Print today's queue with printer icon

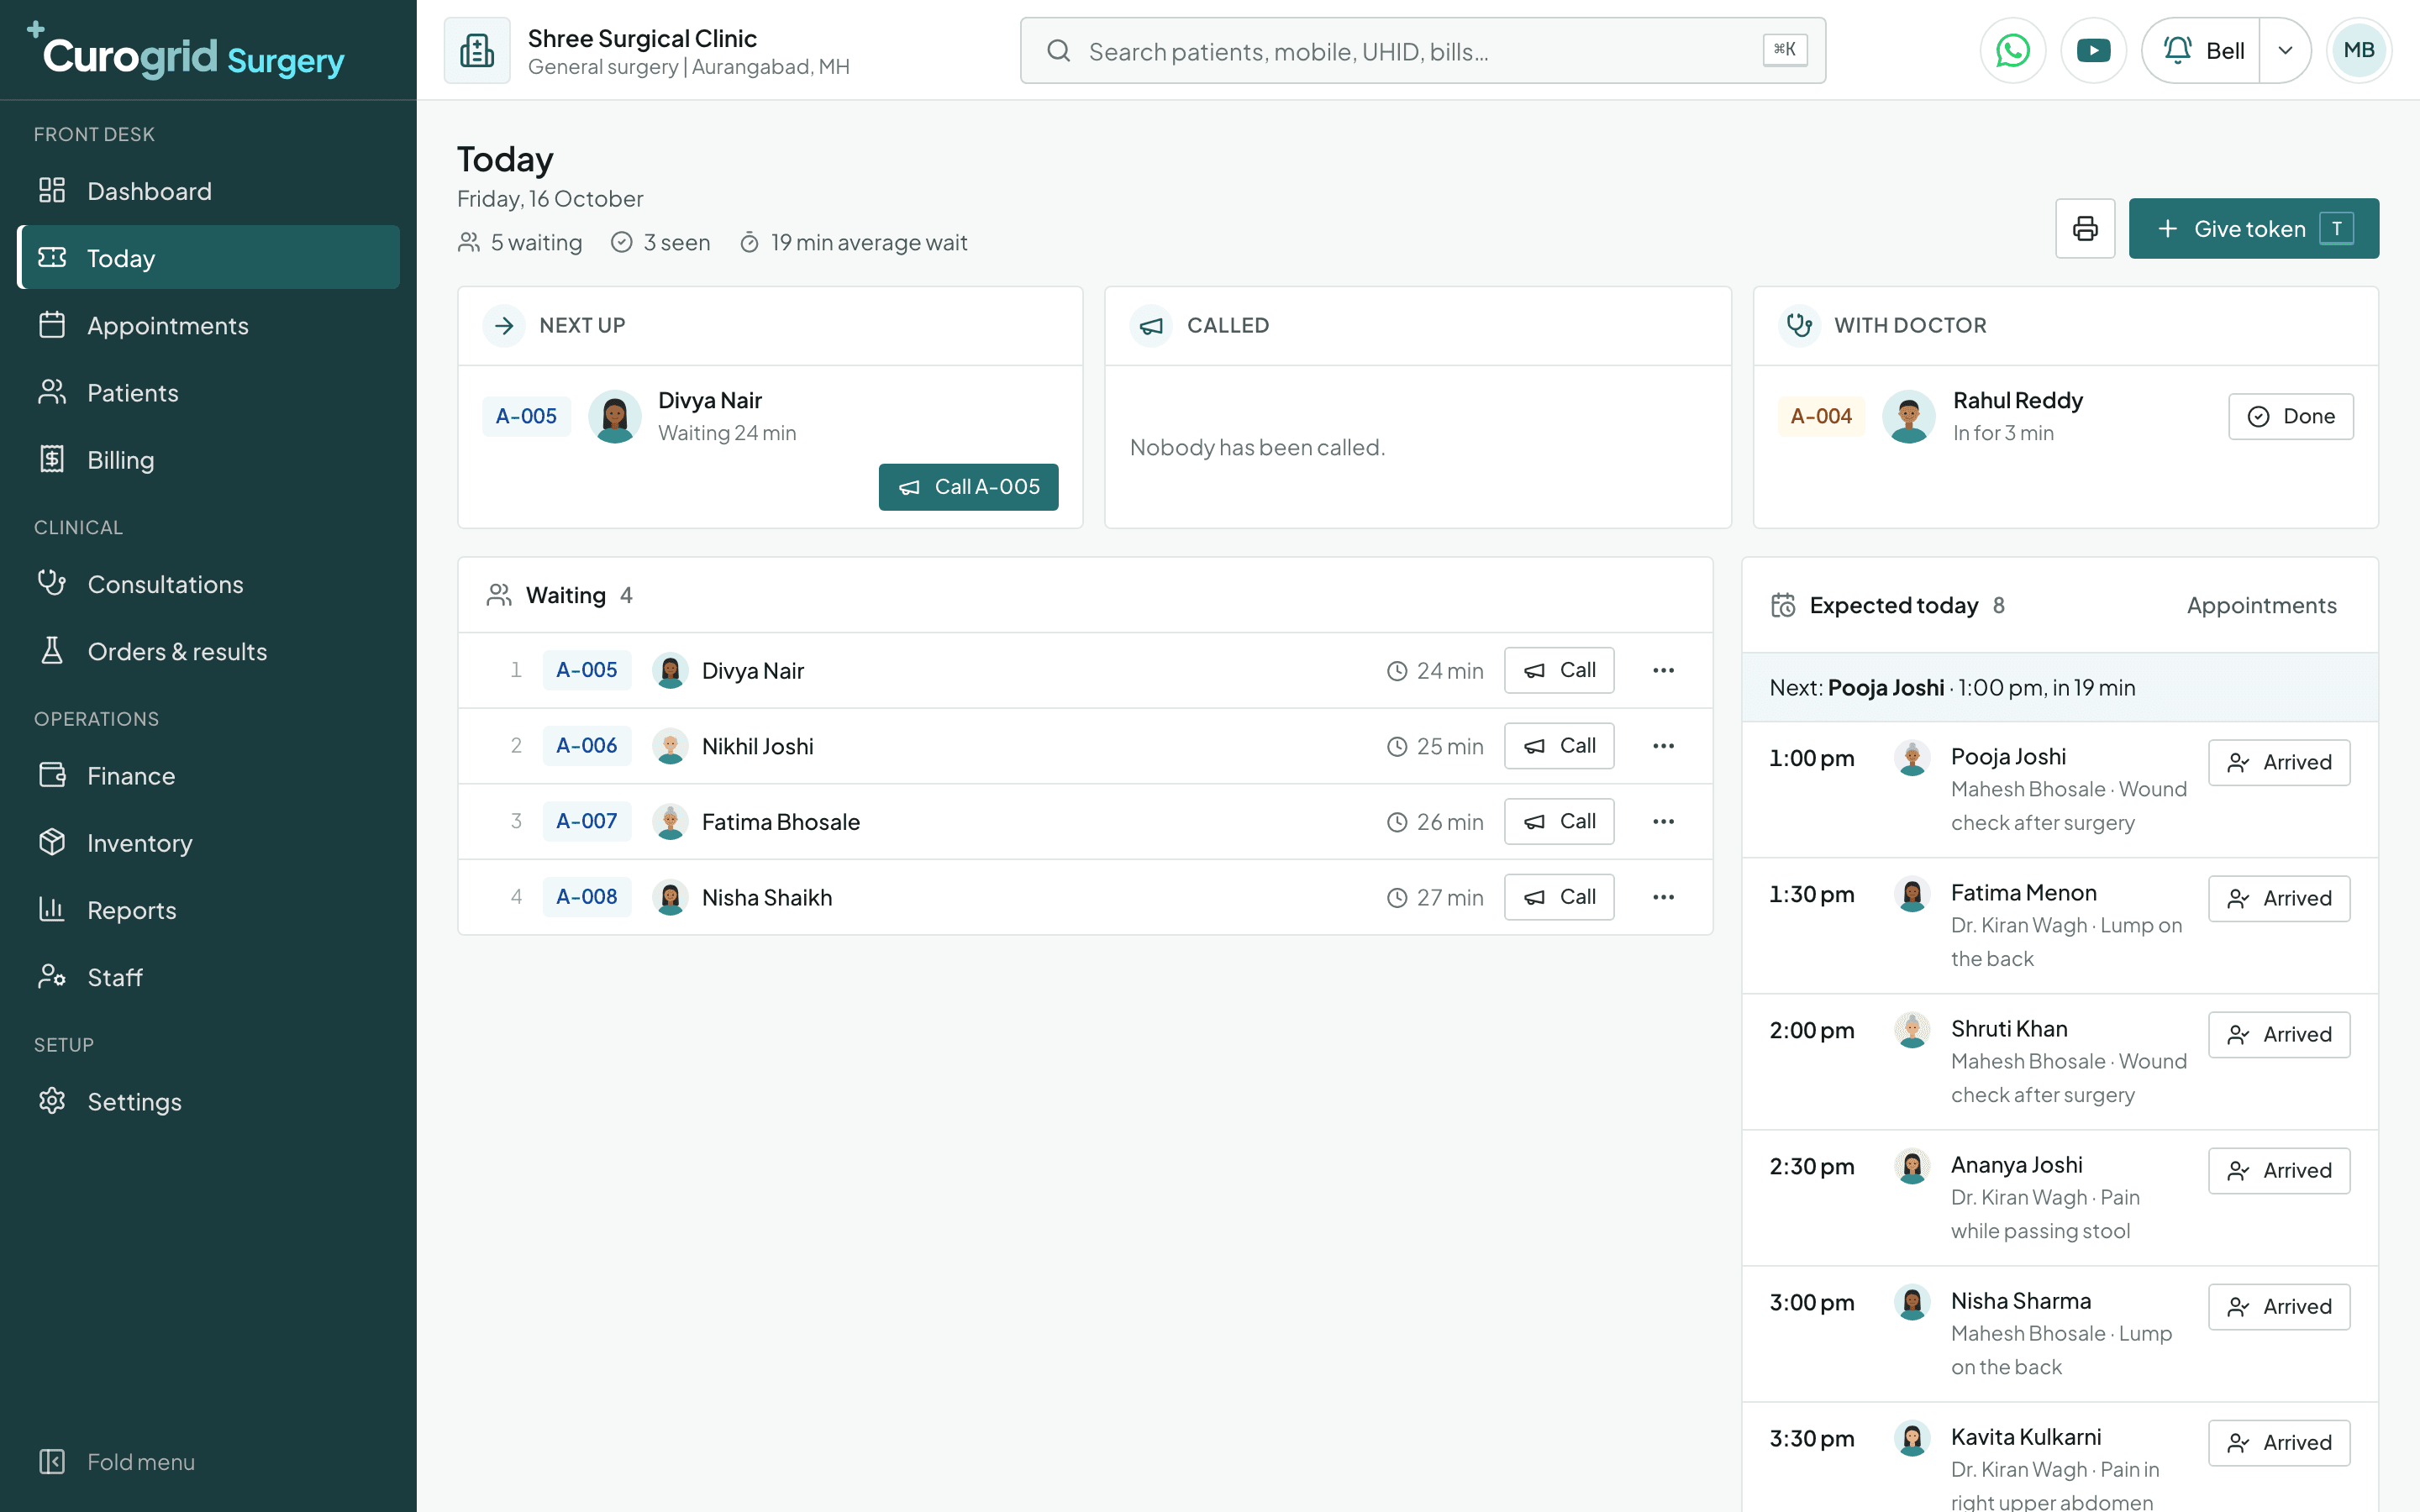(2085, 229)
